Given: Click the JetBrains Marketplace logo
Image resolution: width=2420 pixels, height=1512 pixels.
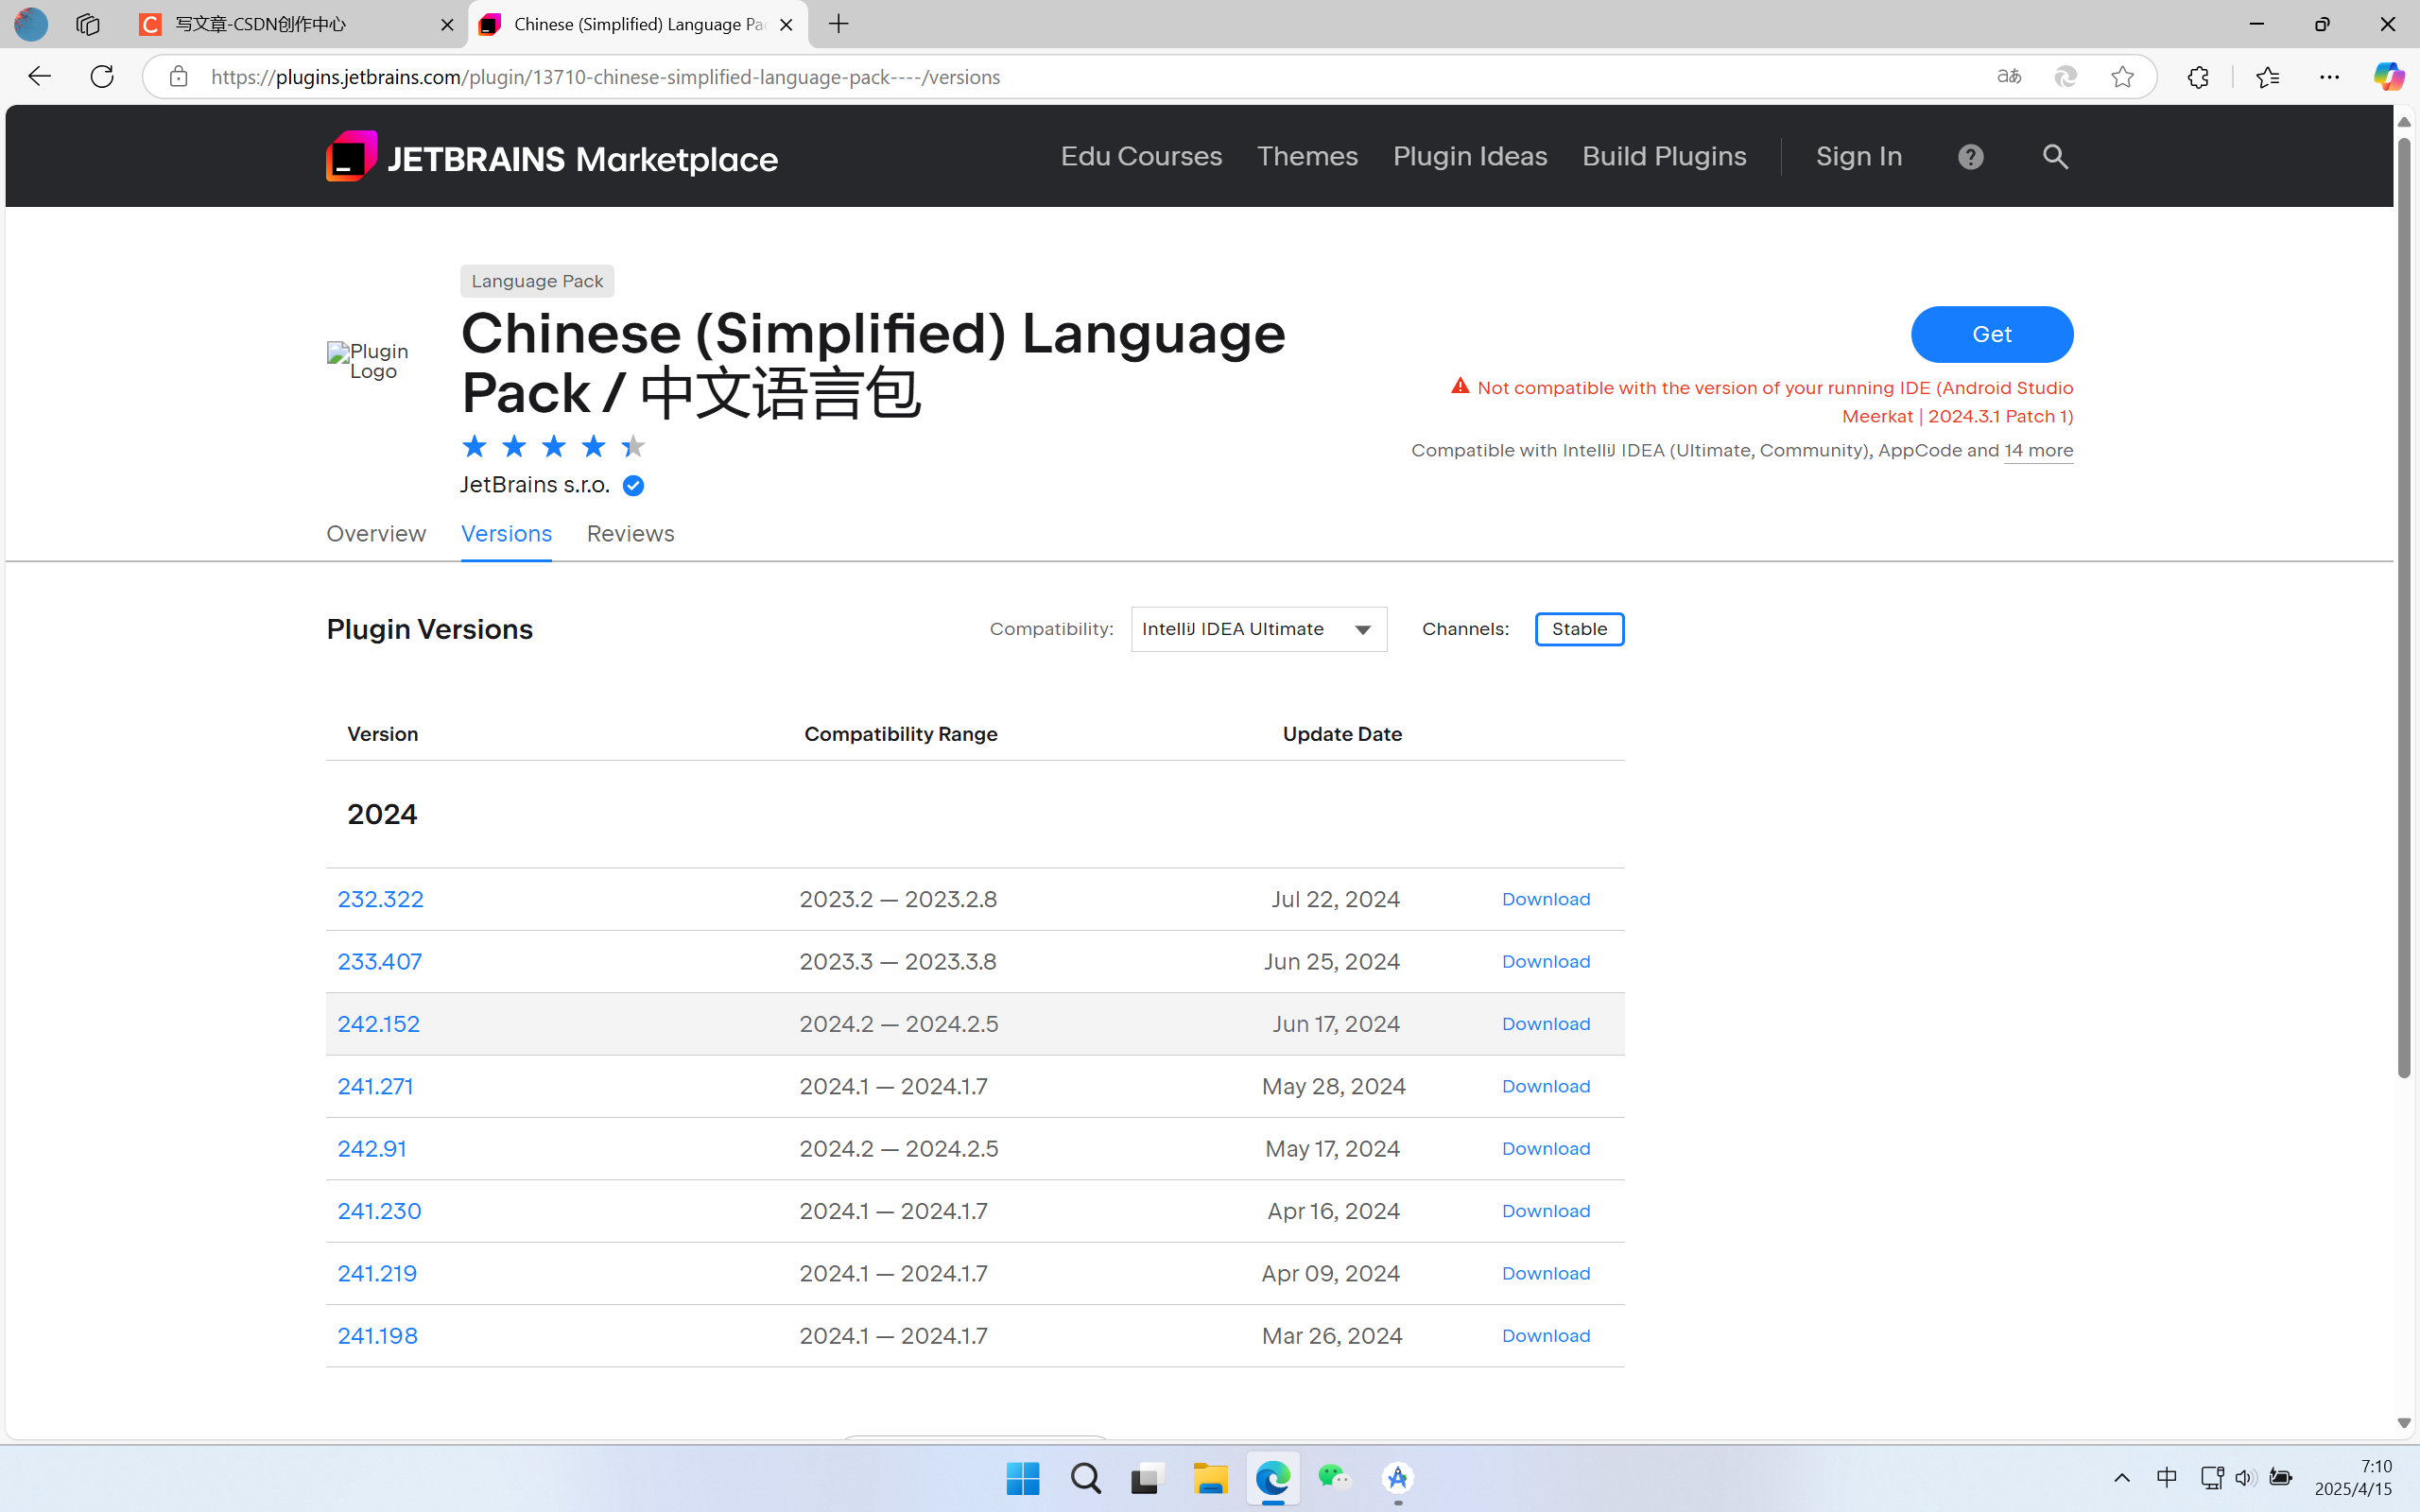Looking at the screenshot, I should click(551, 157).
